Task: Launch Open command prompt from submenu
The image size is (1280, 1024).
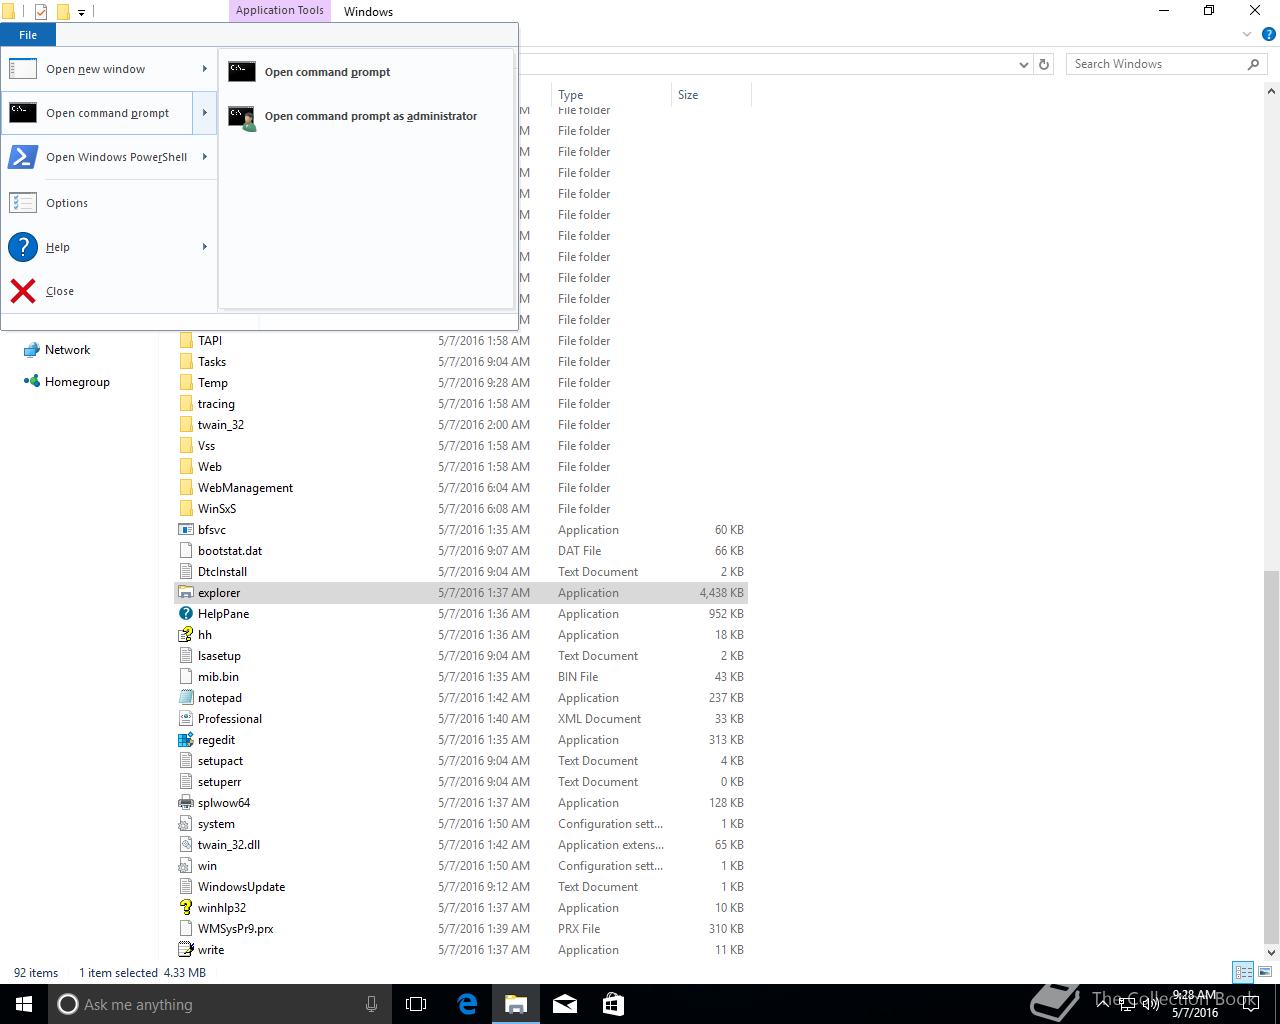Action: pyautogui.click(x=366, y=72)
